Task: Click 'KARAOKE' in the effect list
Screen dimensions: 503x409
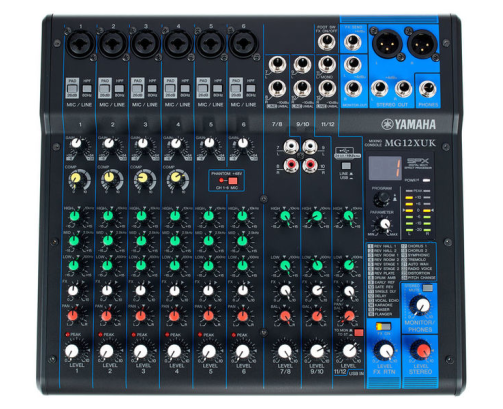Action: [x=383, y=305]
